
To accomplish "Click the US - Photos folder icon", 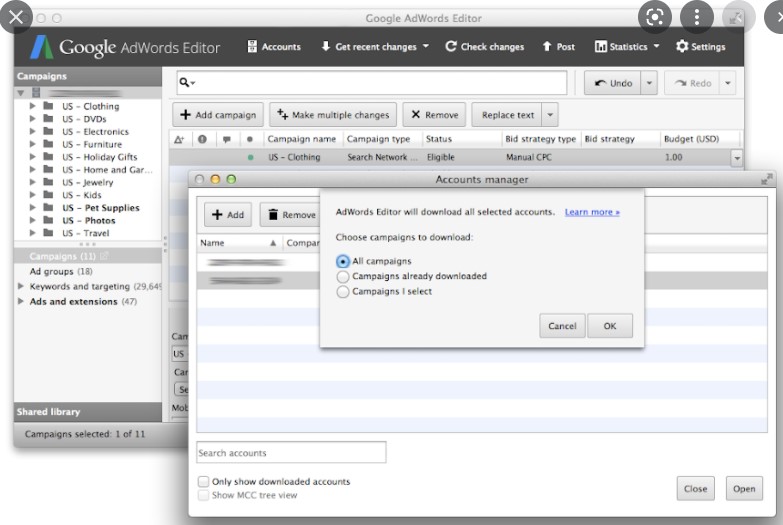I will tap(48, 220).
